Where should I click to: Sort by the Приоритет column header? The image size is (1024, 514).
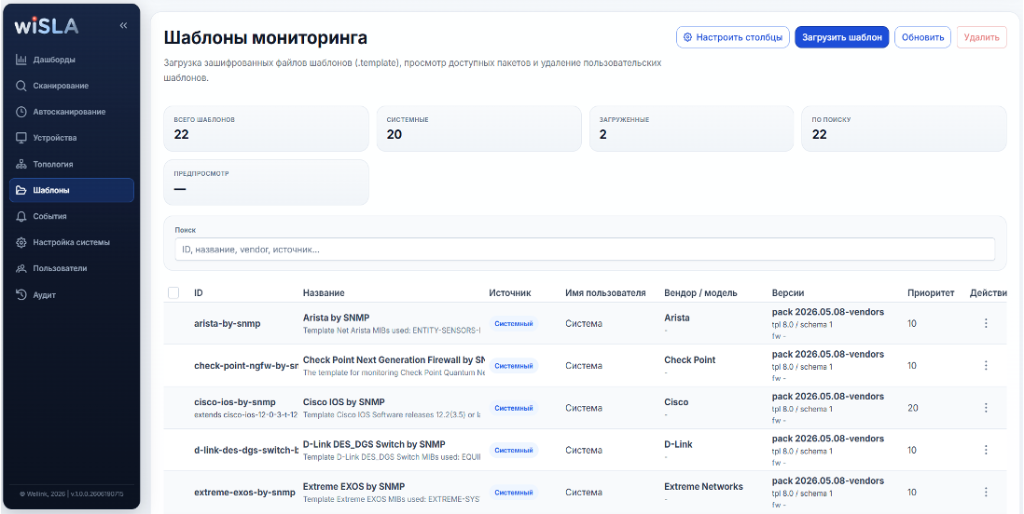[931, 293]
